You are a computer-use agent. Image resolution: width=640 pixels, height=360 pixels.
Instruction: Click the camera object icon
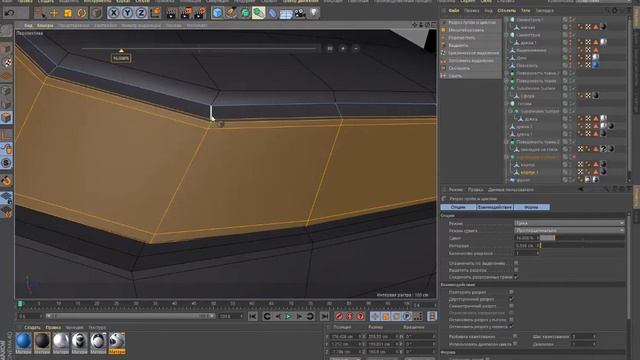click(300, 13)
